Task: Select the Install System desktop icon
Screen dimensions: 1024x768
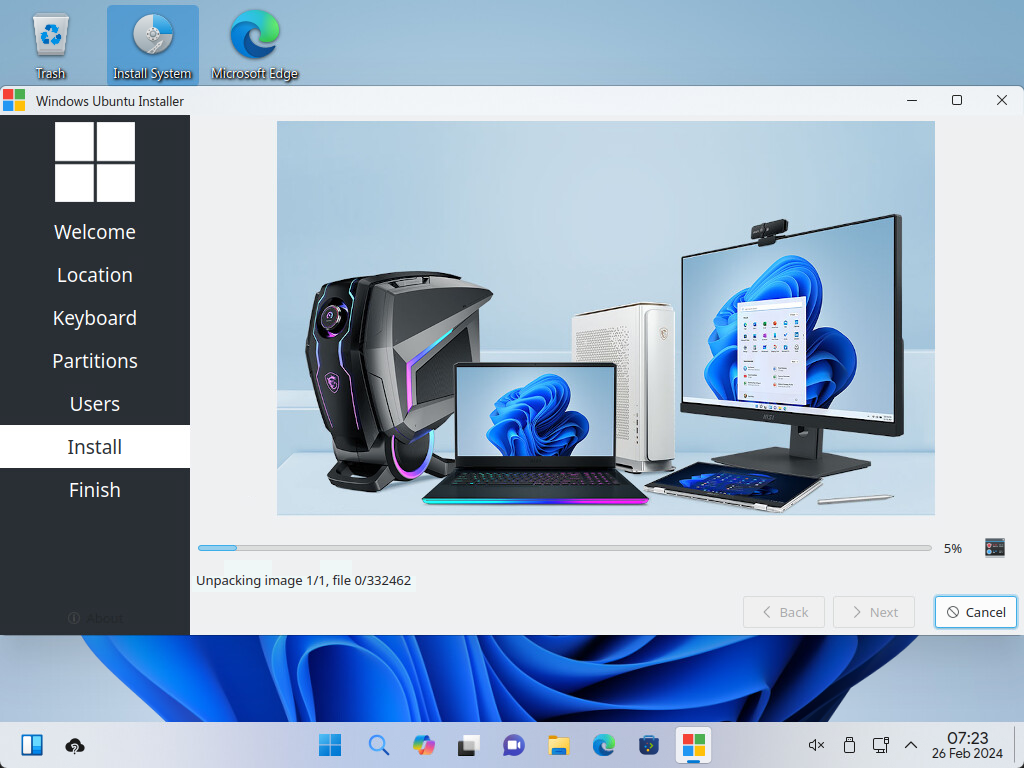Action: 152,46
